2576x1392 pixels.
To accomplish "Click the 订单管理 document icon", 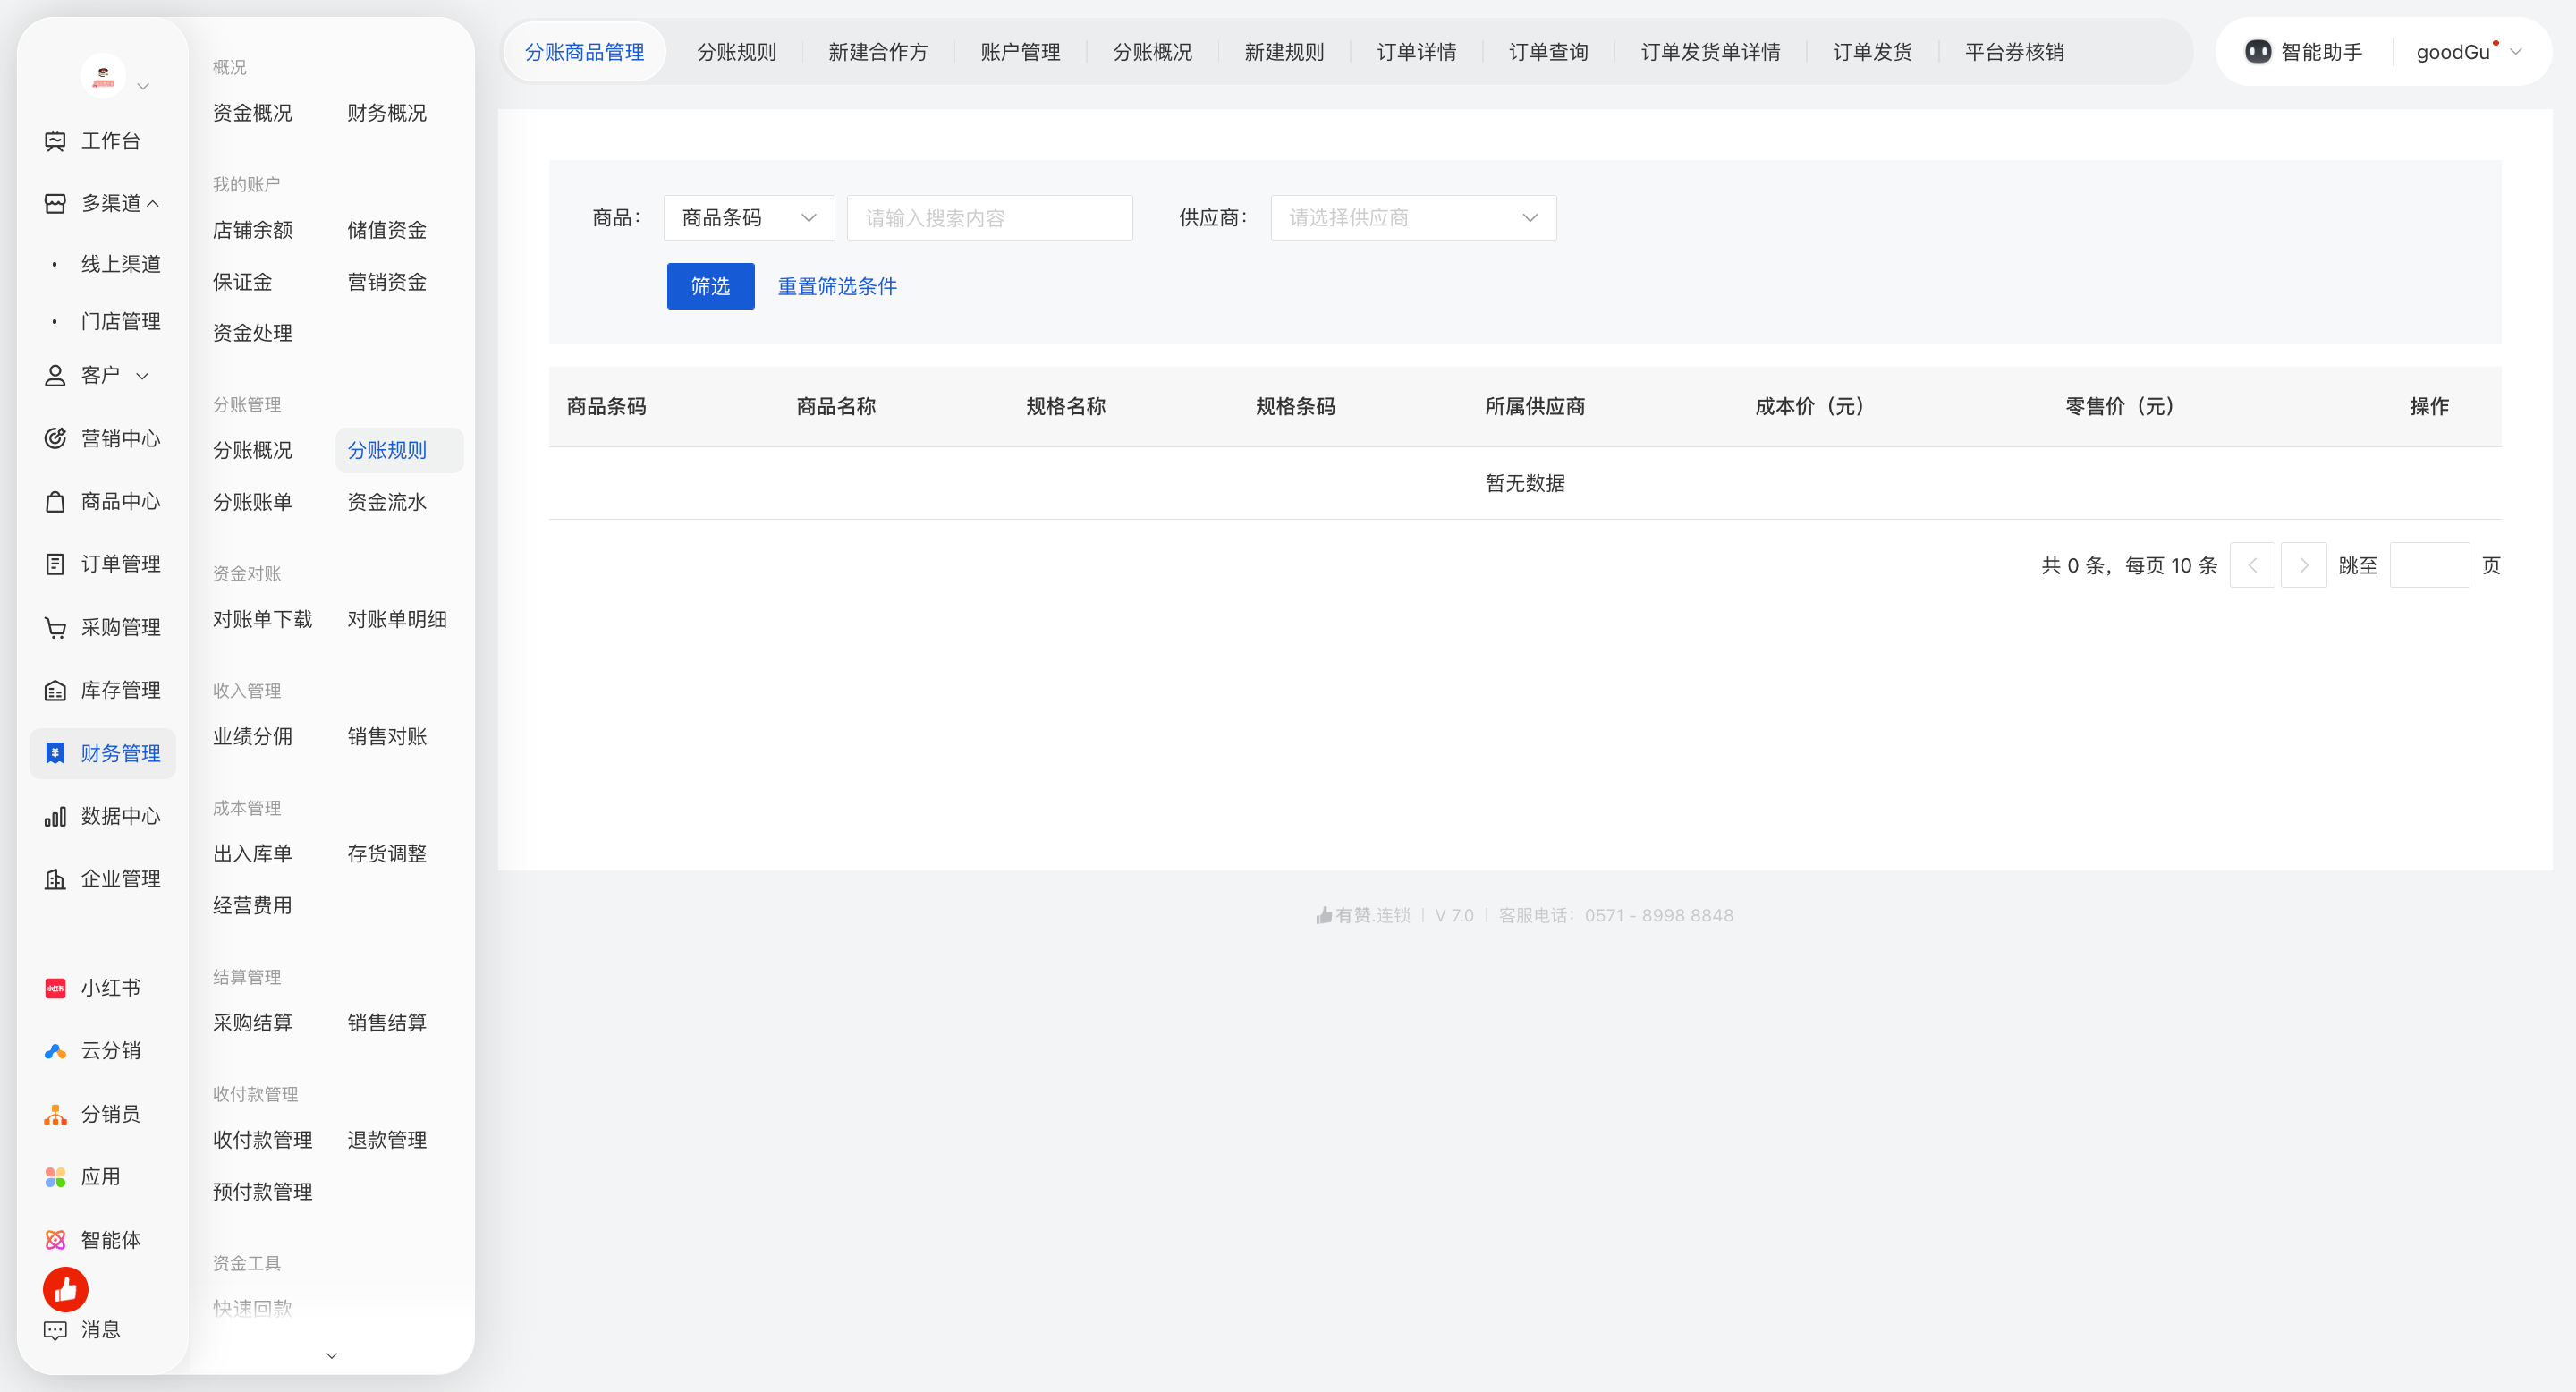I will click(x=55, y=565).
